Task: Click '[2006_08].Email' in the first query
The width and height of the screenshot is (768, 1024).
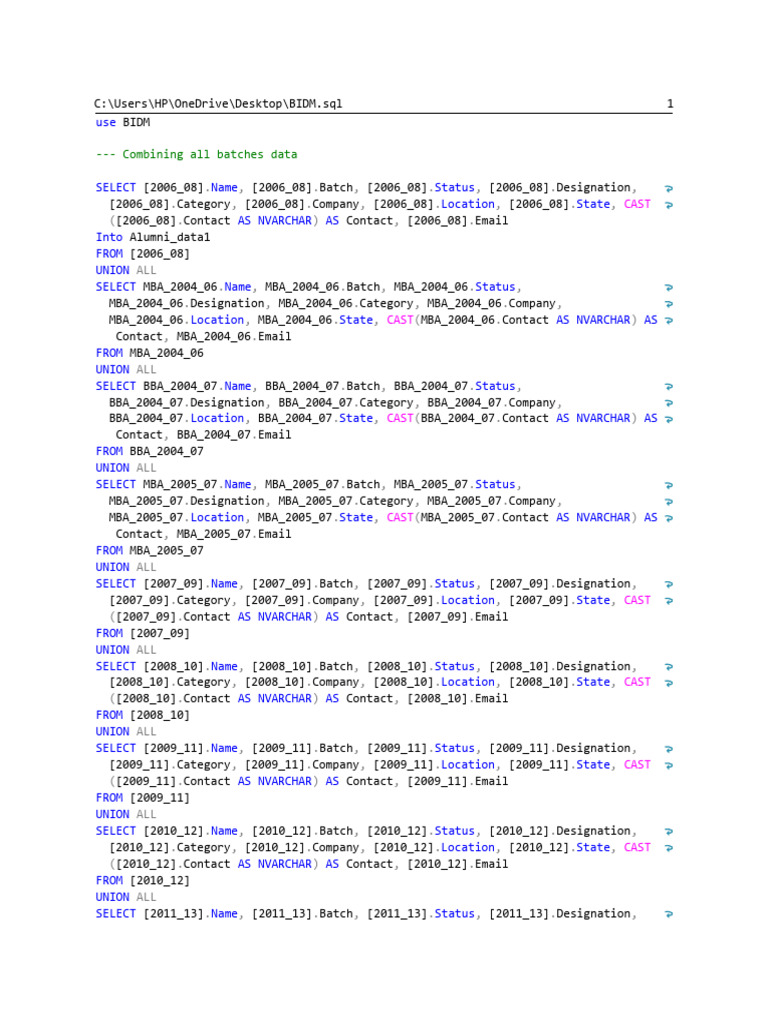Action: pos(458,221)
